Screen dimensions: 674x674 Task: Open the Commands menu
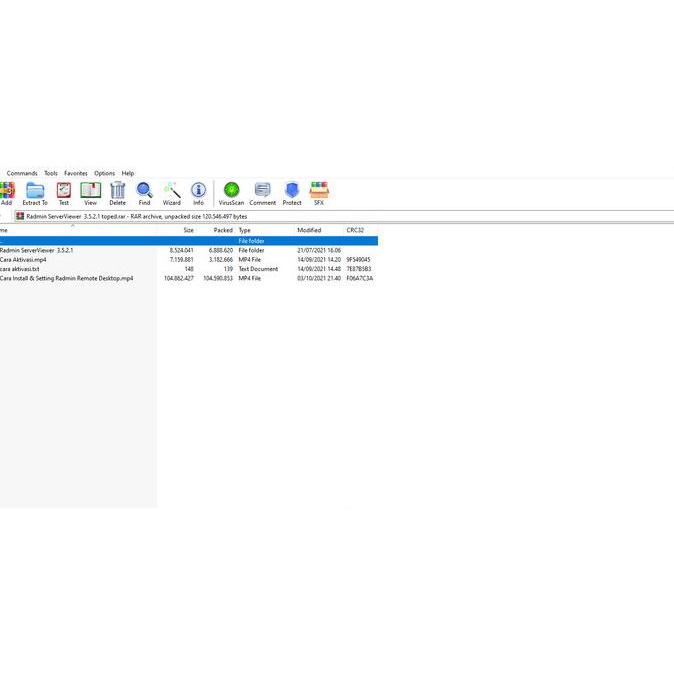click(22, 173)
